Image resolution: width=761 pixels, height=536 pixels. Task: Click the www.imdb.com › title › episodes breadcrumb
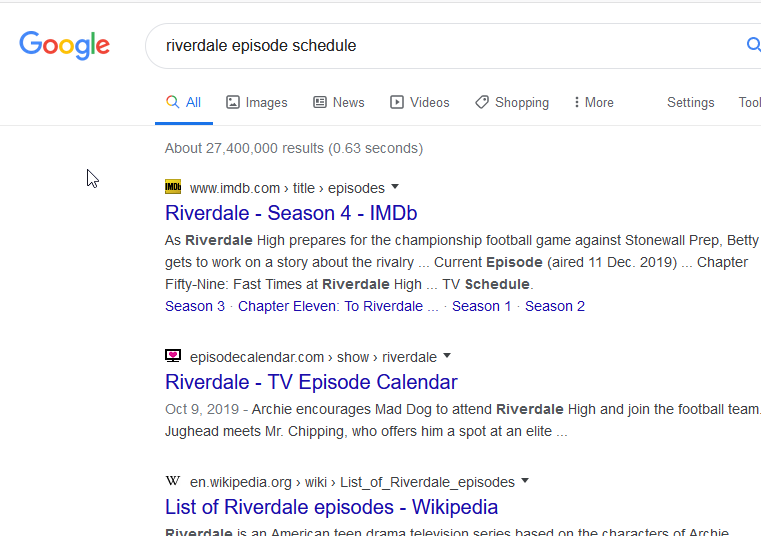point(287,188)
